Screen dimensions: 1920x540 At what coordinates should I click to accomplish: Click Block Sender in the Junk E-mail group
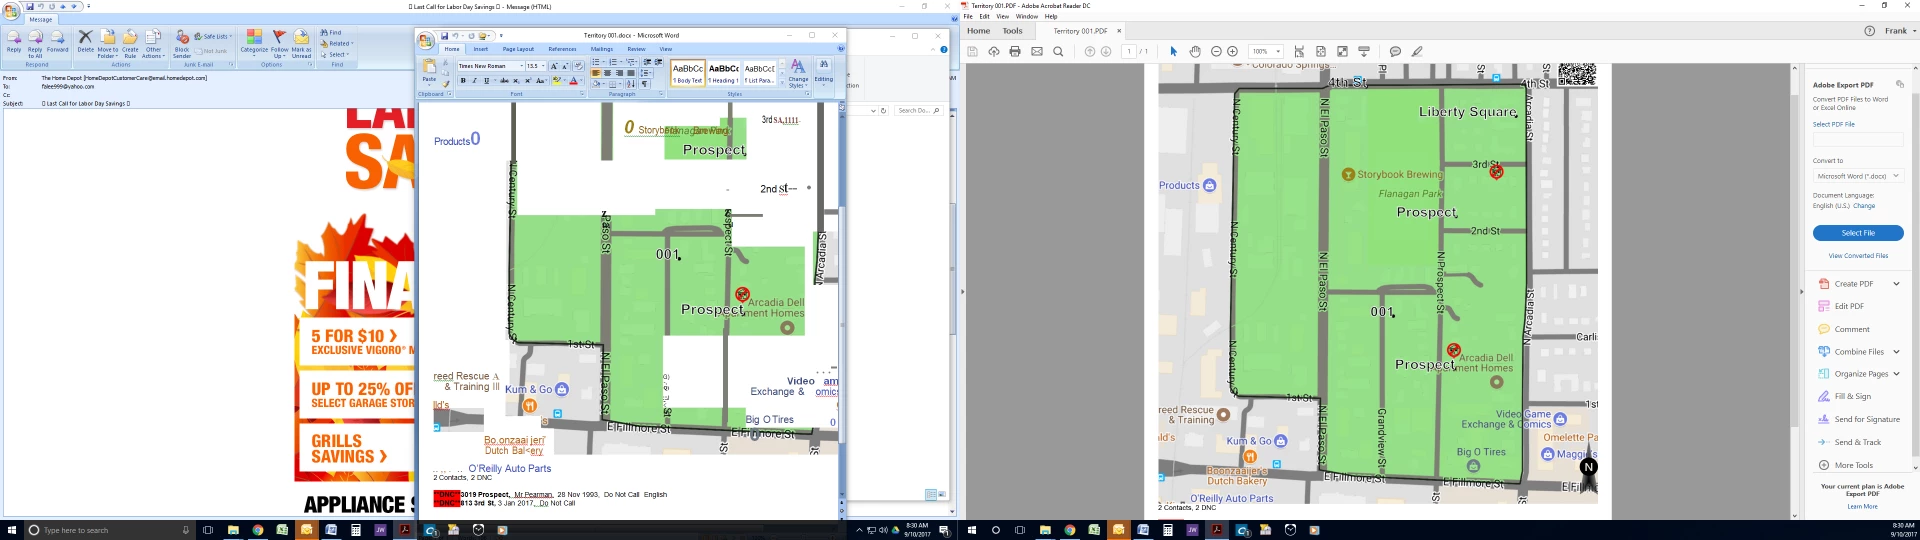point(182,43)
